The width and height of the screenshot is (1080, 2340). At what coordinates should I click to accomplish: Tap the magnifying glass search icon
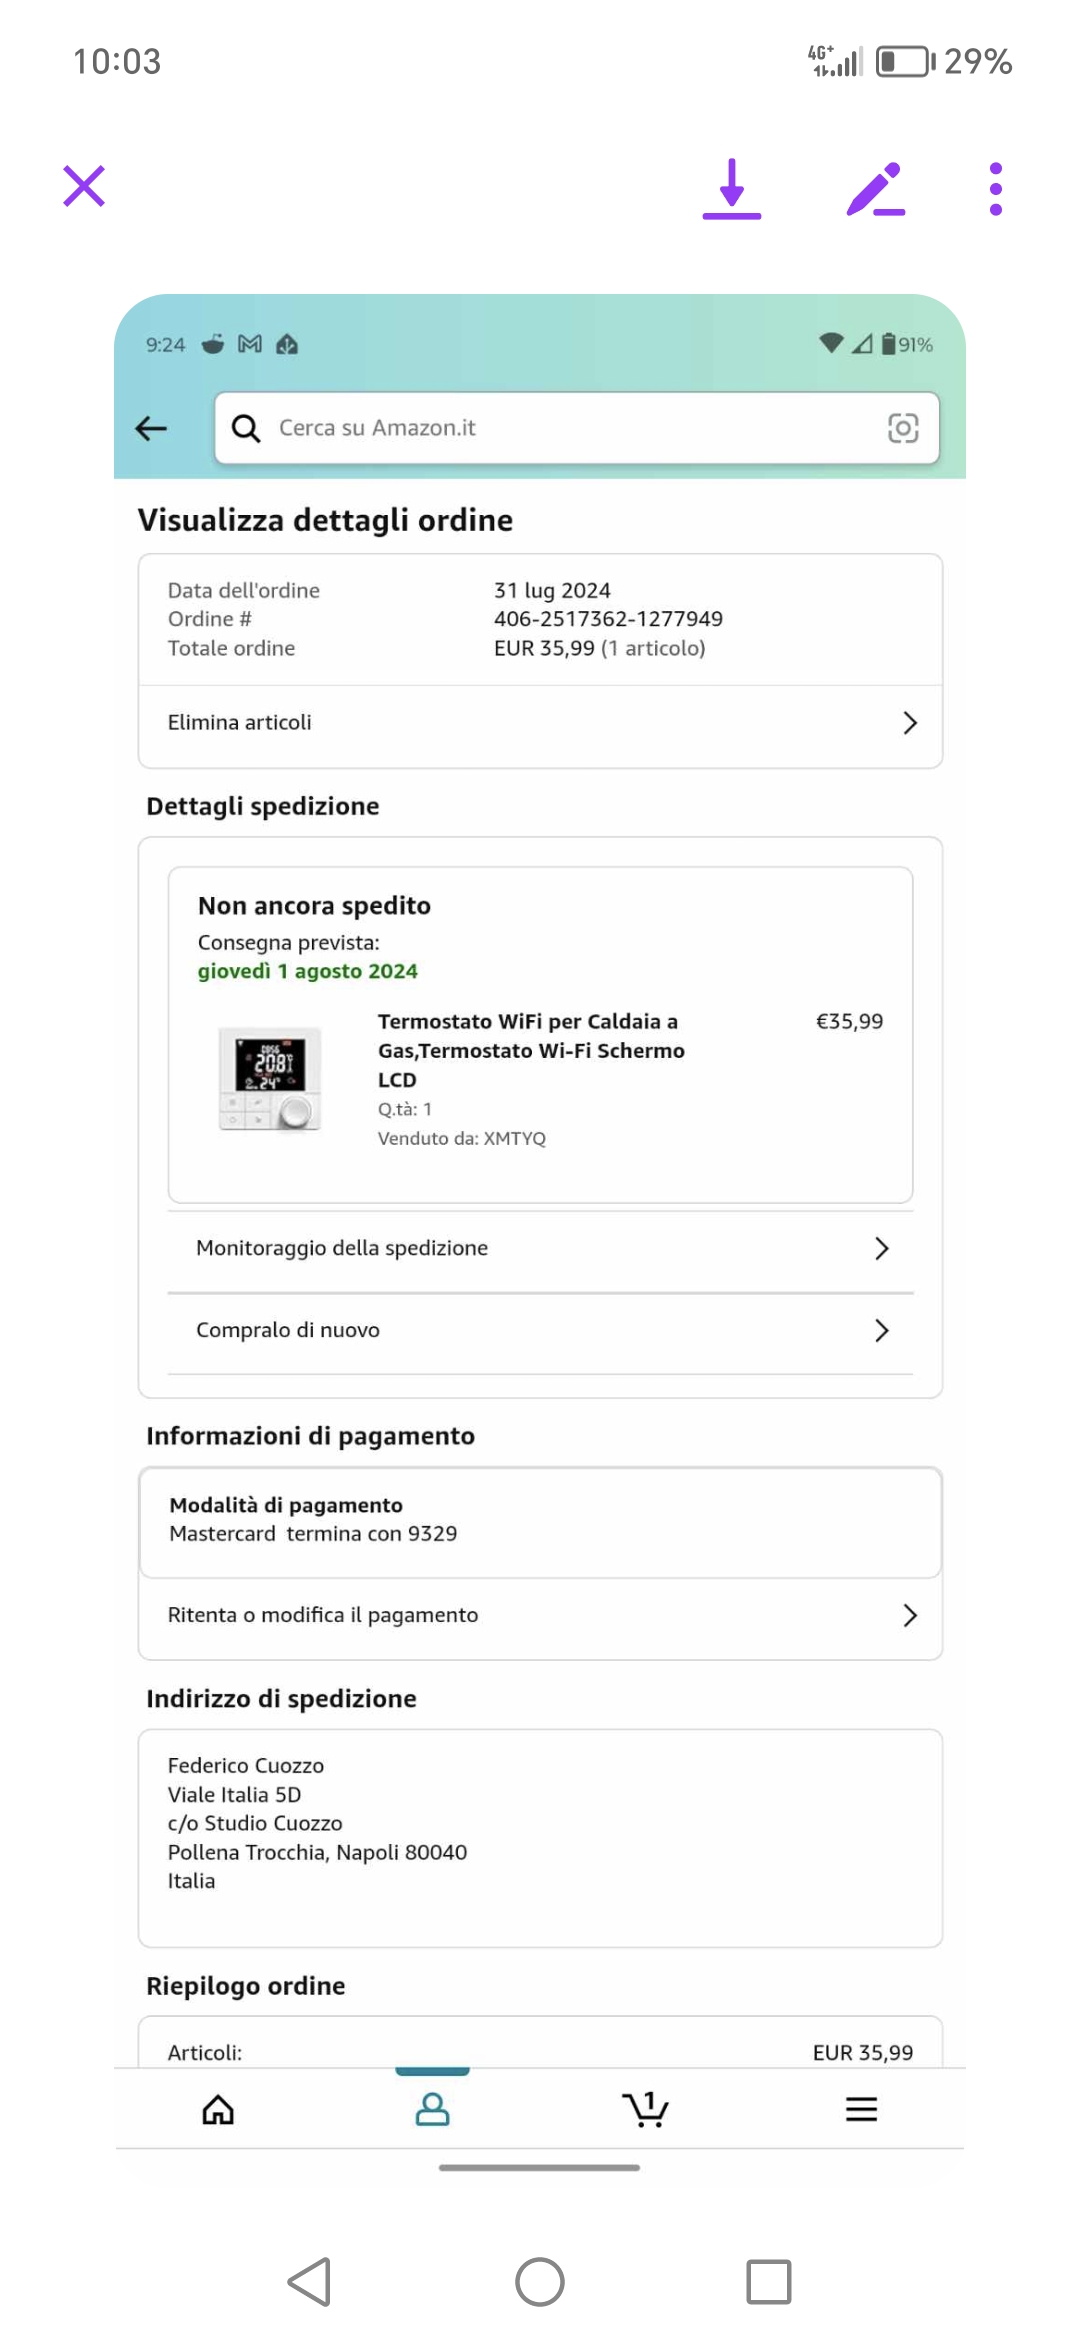246,429
